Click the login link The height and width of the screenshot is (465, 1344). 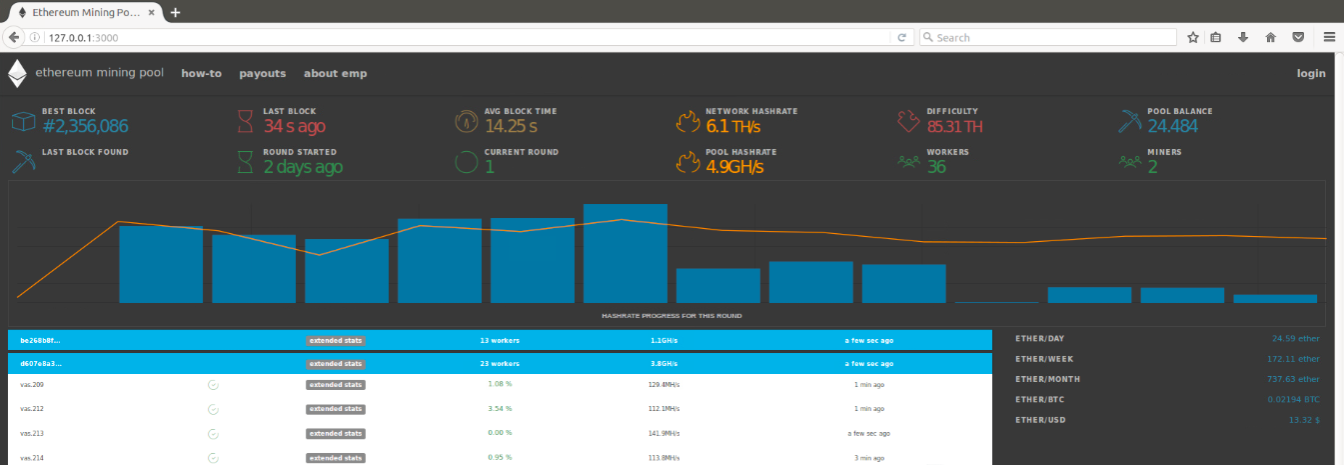(x=1311, y=73)
